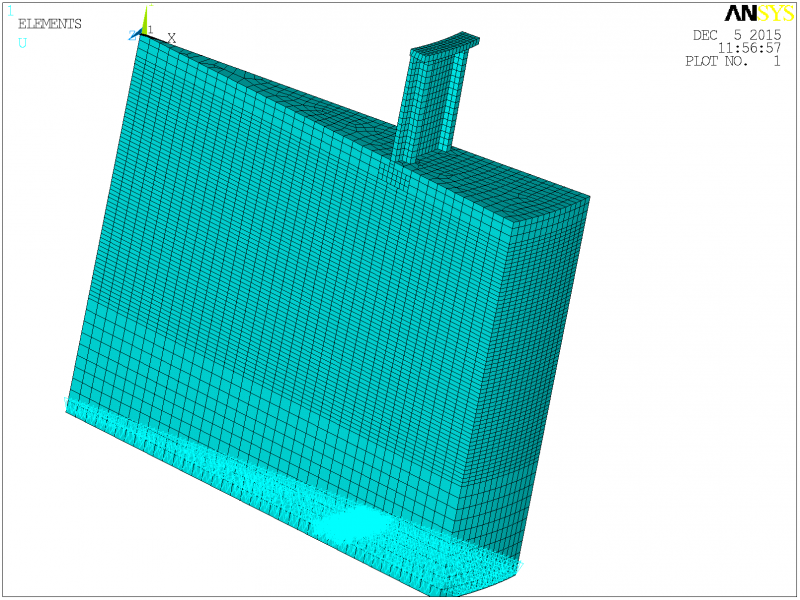This screenshot has height=600, width=800.
Task: Click the date text DEC 5 2015
Action: 737,35
